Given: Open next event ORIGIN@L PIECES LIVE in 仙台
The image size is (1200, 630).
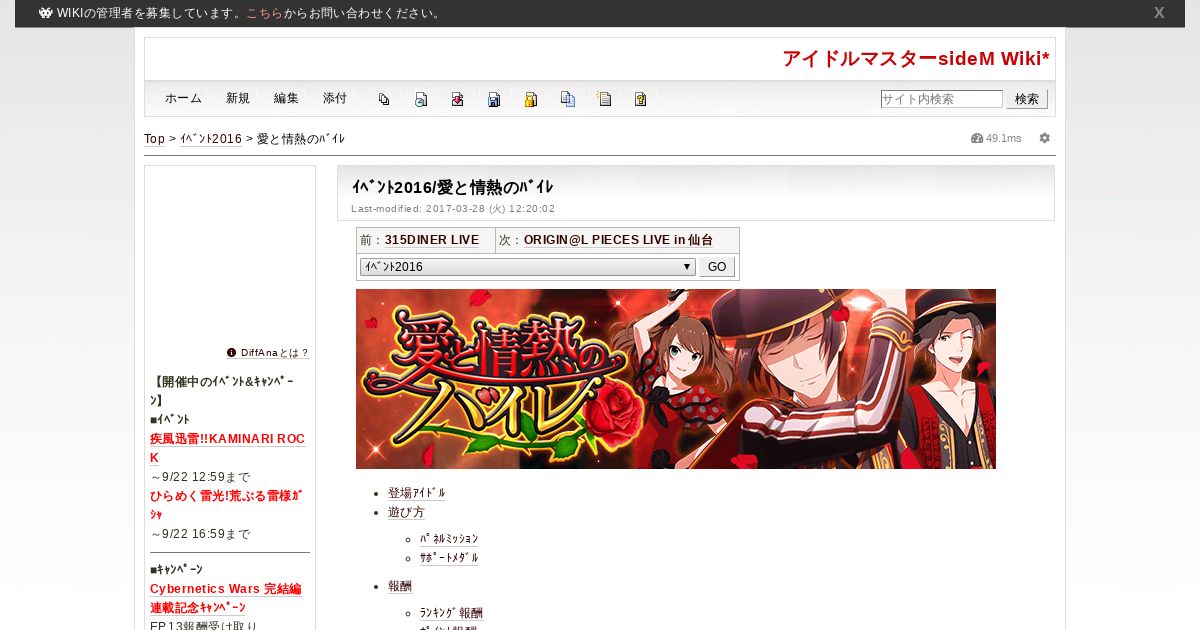Looking at the screenshot, I should click(619, 240).
